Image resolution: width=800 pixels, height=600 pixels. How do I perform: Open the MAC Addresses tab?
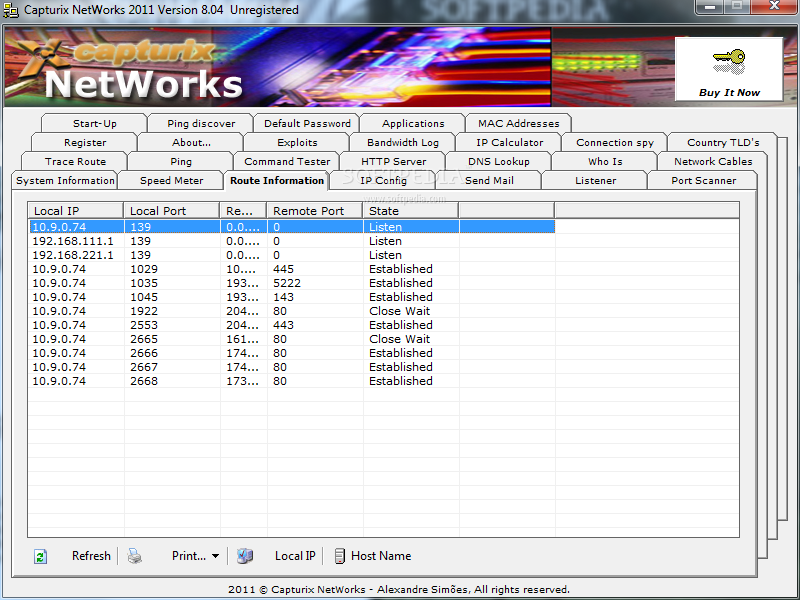(519, 123)
